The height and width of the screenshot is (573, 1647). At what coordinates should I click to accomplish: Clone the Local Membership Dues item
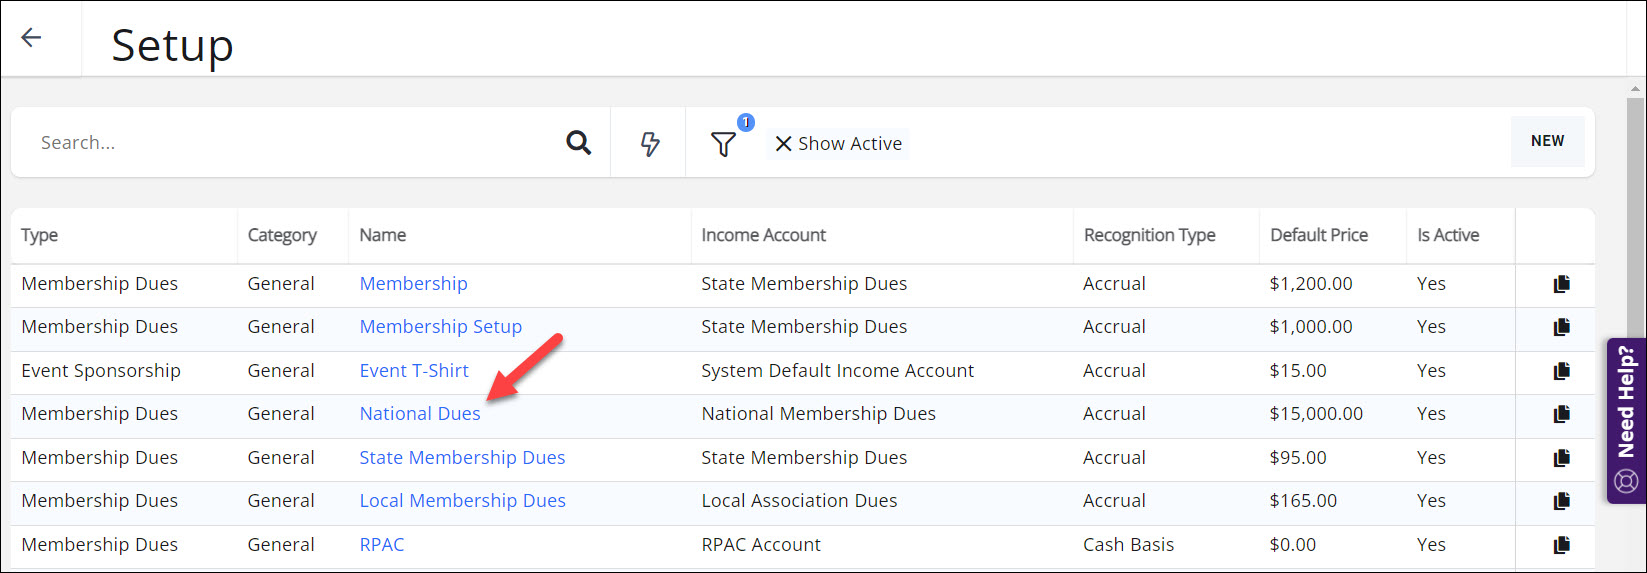click(x=1561, y=501)
